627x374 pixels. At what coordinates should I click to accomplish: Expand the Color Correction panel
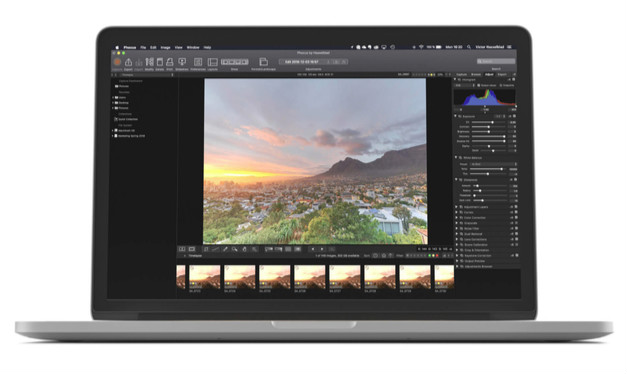click(457, 218)
